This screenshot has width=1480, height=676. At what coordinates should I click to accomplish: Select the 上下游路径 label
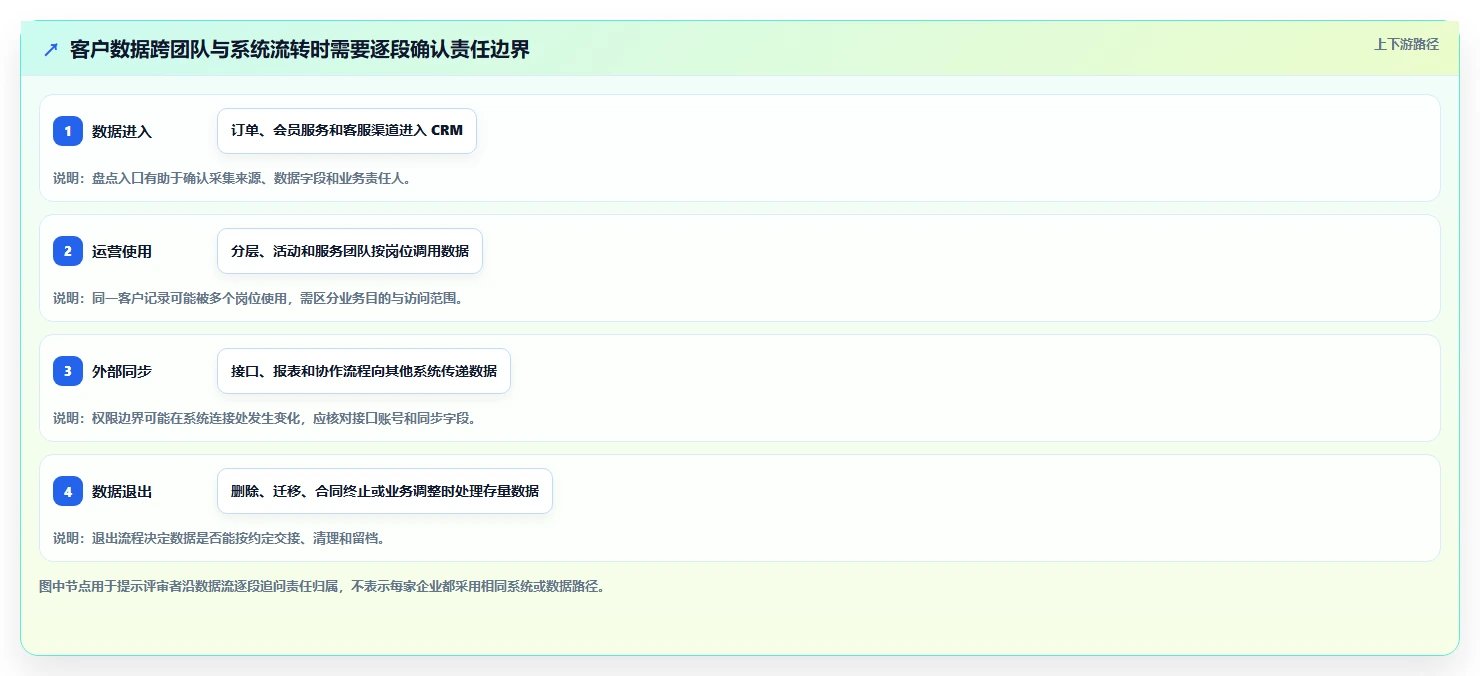coord(1406,44)
